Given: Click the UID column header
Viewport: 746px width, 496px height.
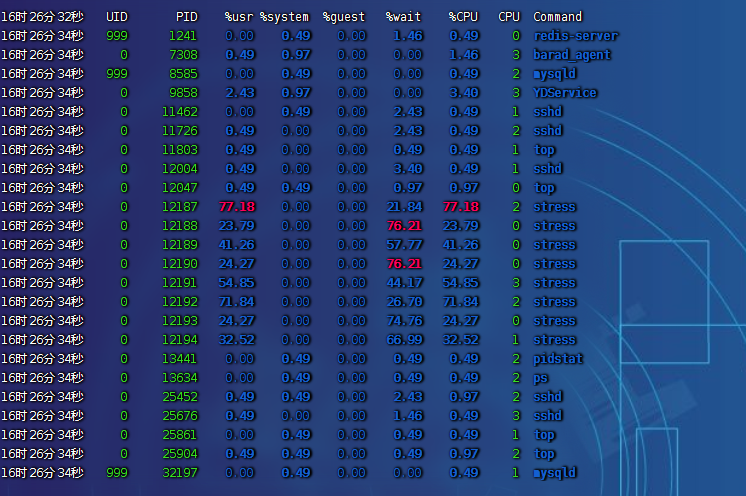Looking at the screenshot, I should (x=117, y=17).
